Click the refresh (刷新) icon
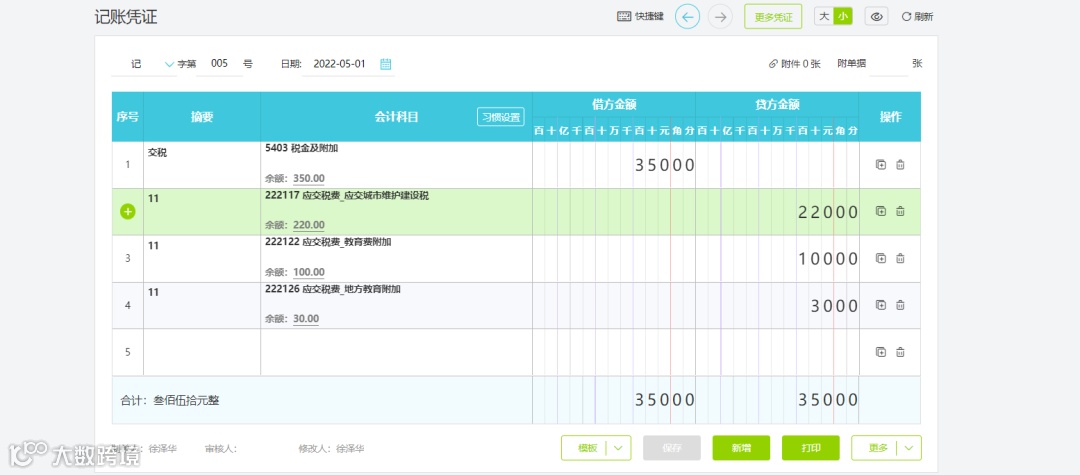This screenshot has width=1080, height=475. coord(906,17)
